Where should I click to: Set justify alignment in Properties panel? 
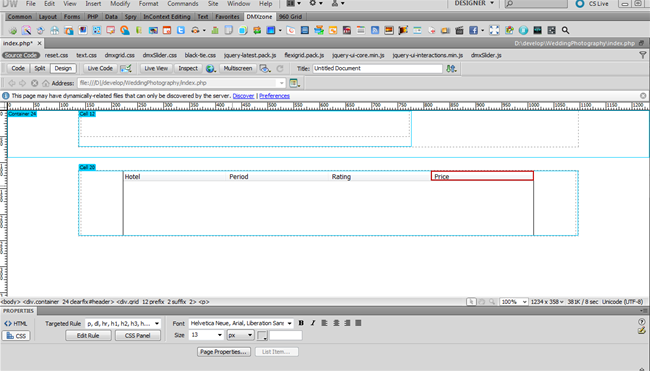[358, 323]
